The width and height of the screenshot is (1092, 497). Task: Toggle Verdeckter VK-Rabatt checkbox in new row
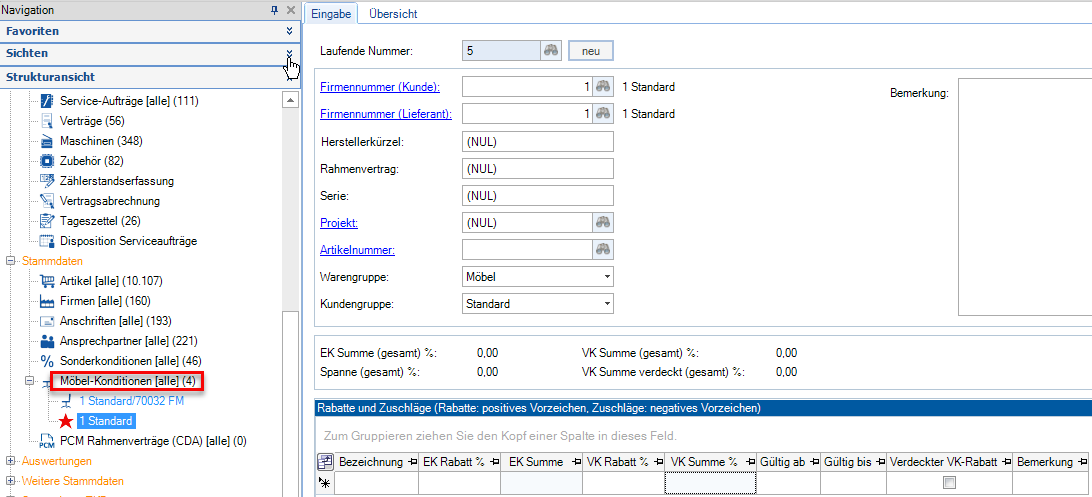point(949,483)
